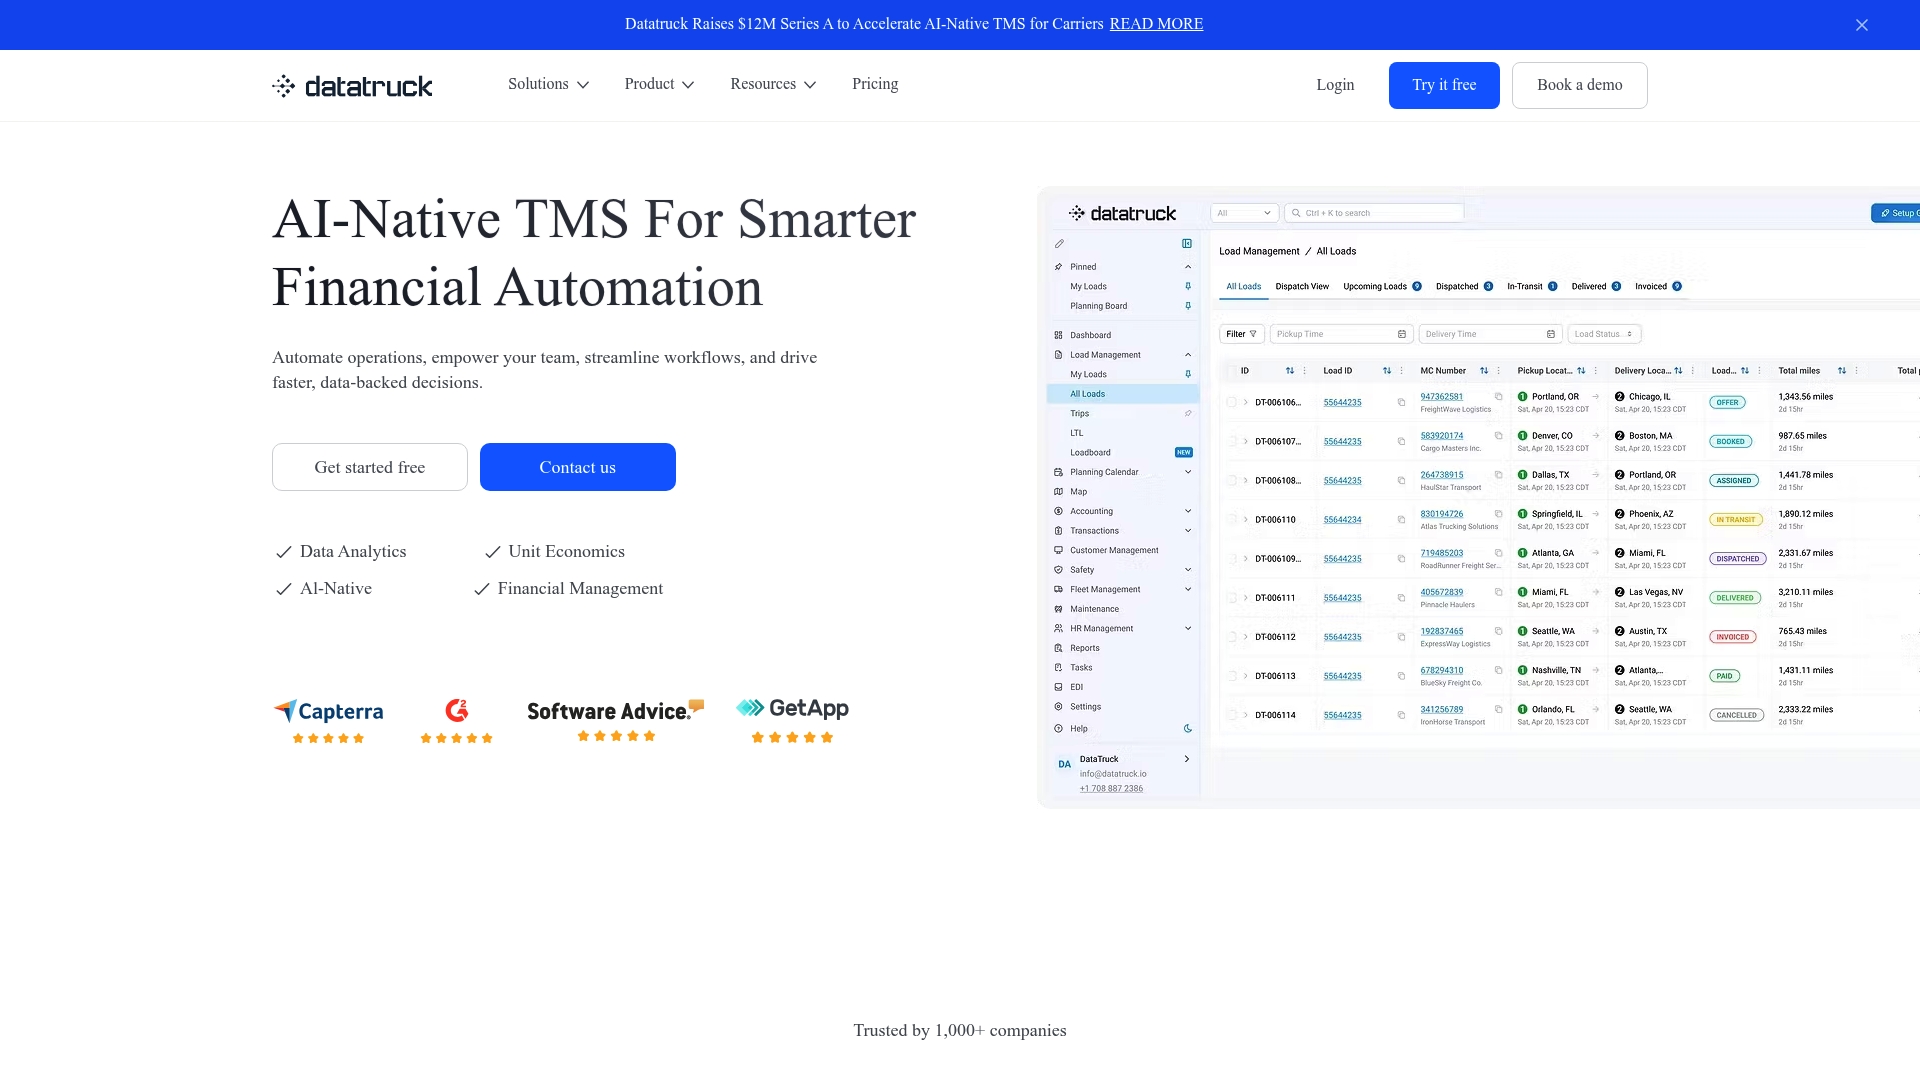
Task: Expand the Resources navigation menu
Action: click(x=773, y=84)
